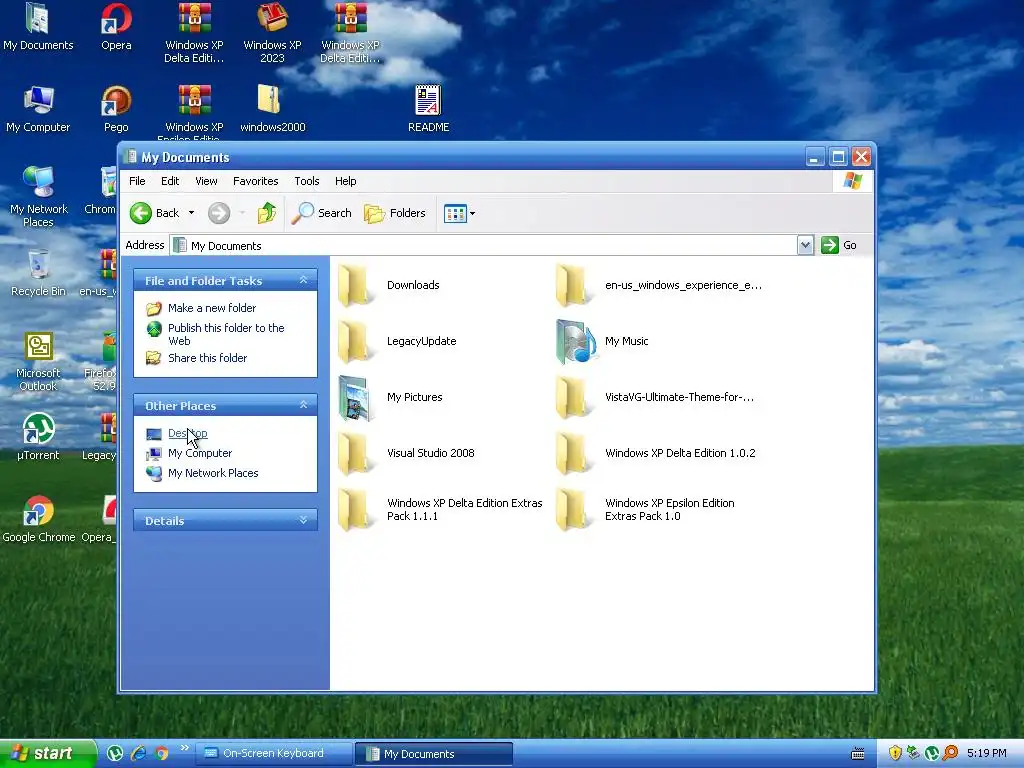Select My Network Places desktop icon
This screenshot has height=768, width=1024.
tap(38, 182)
